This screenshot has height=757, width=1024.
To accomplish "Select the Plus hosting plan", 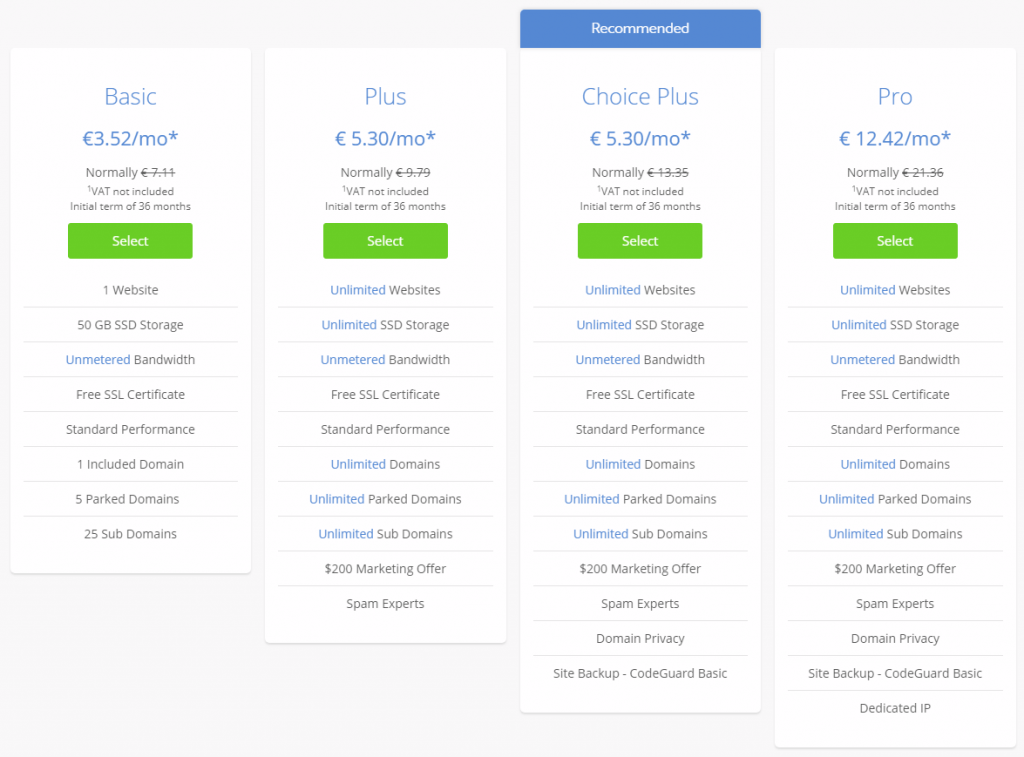I will [x=385, y=240].
